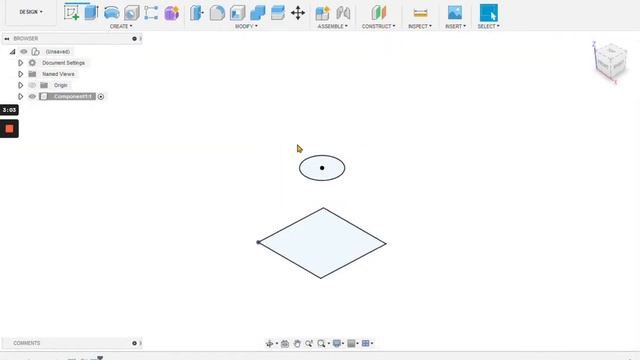Screen dimensions: 640x360
Task: Click the Browser panel options dot
Action: coord(134,39)
